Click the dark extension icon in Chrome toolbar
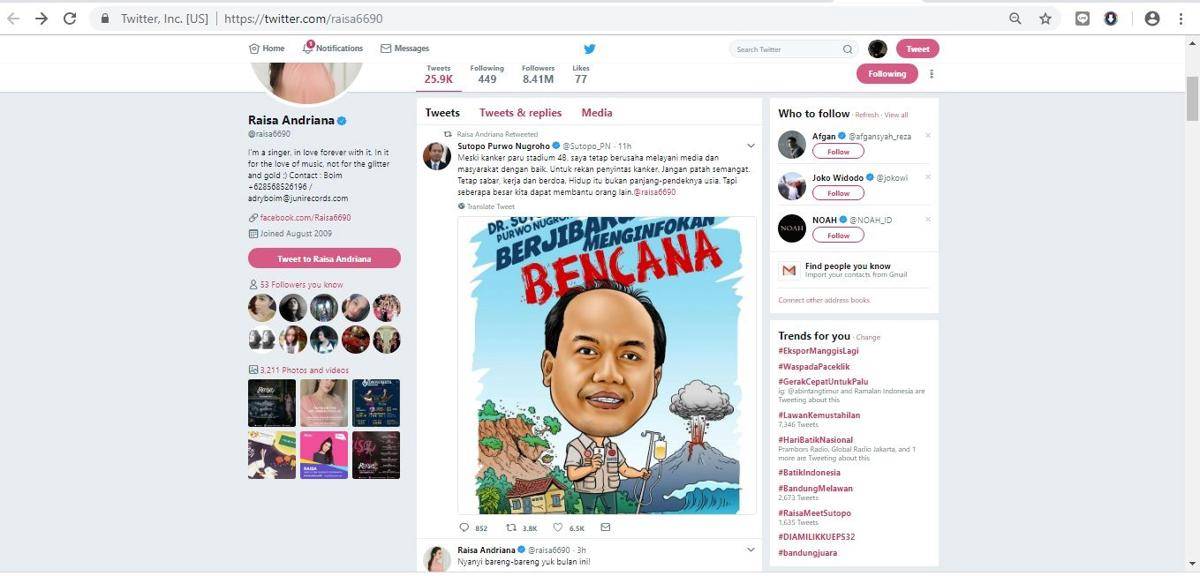The width and height of the screenshot is (1200, 576). [1111, 18]
